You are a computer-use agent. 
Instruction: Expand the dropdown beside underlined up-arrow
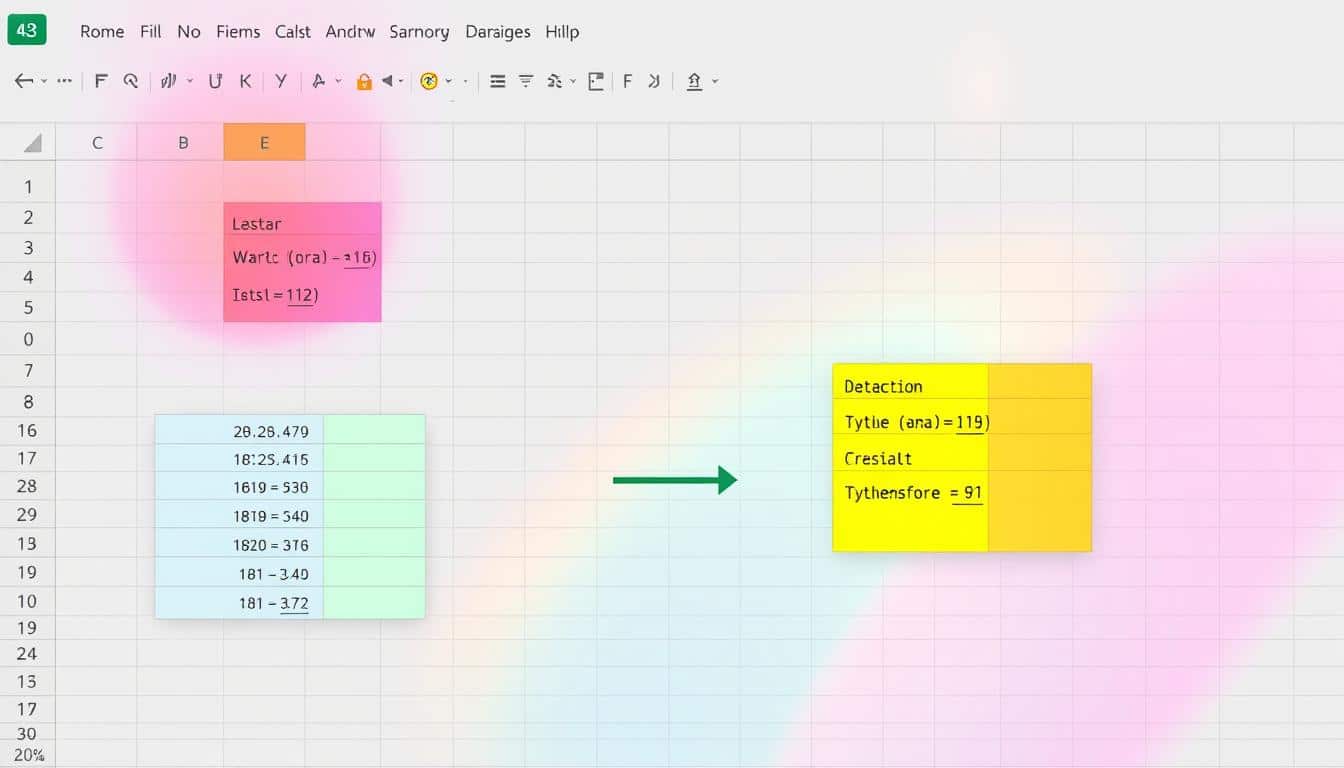coord(715,82)
